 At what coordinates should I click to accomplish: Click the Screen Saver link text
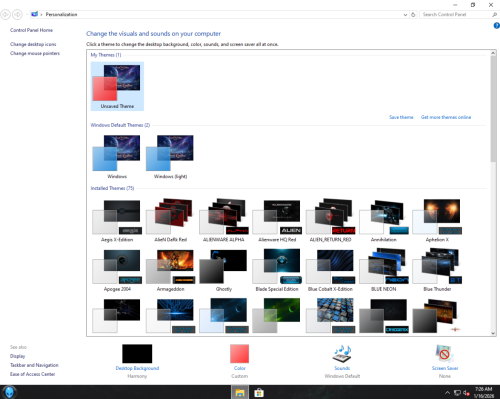click(x=445, y=368)
